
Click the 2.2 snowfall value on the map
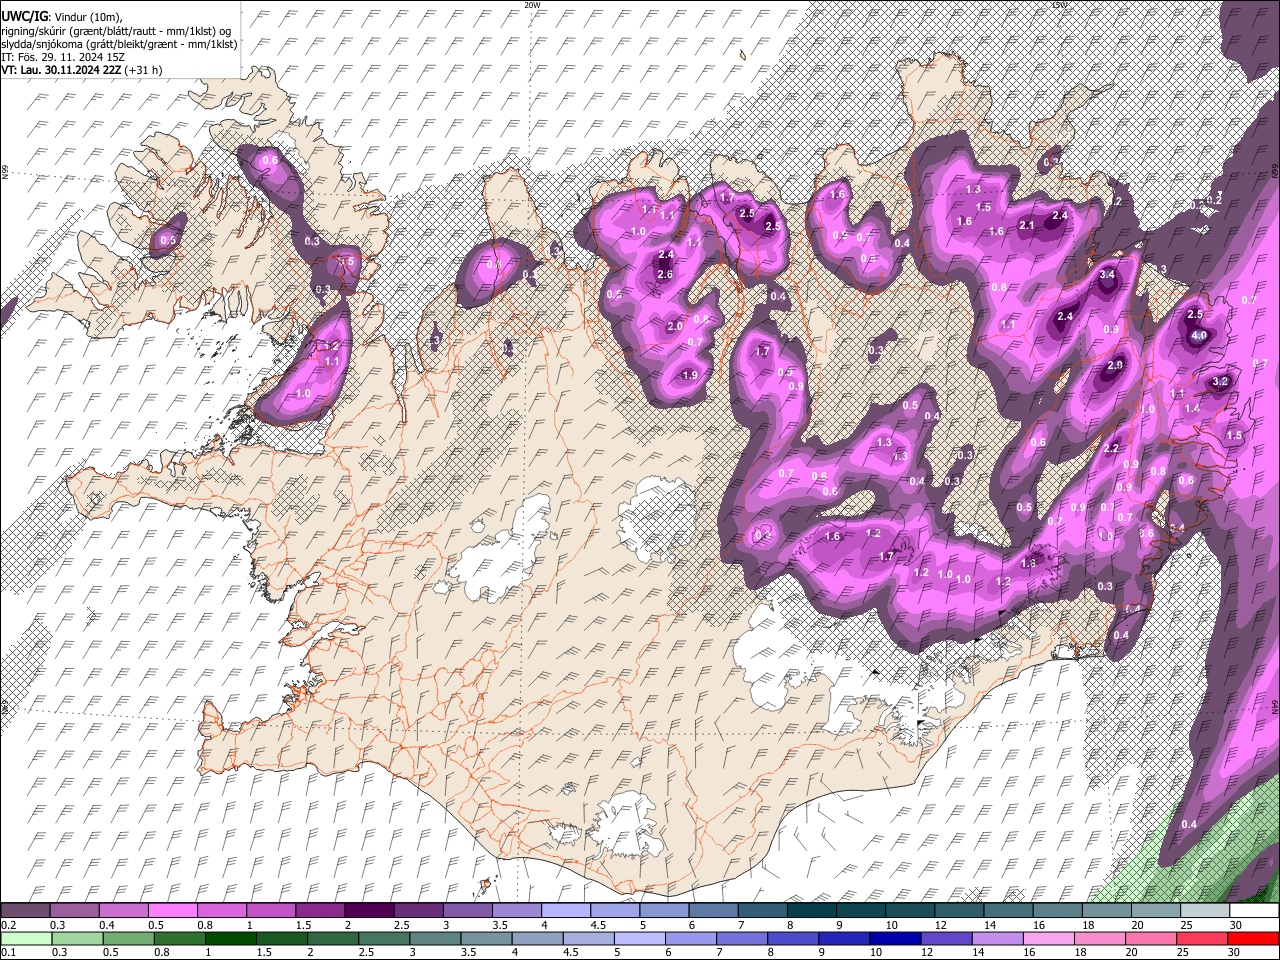coord(1111,449)
